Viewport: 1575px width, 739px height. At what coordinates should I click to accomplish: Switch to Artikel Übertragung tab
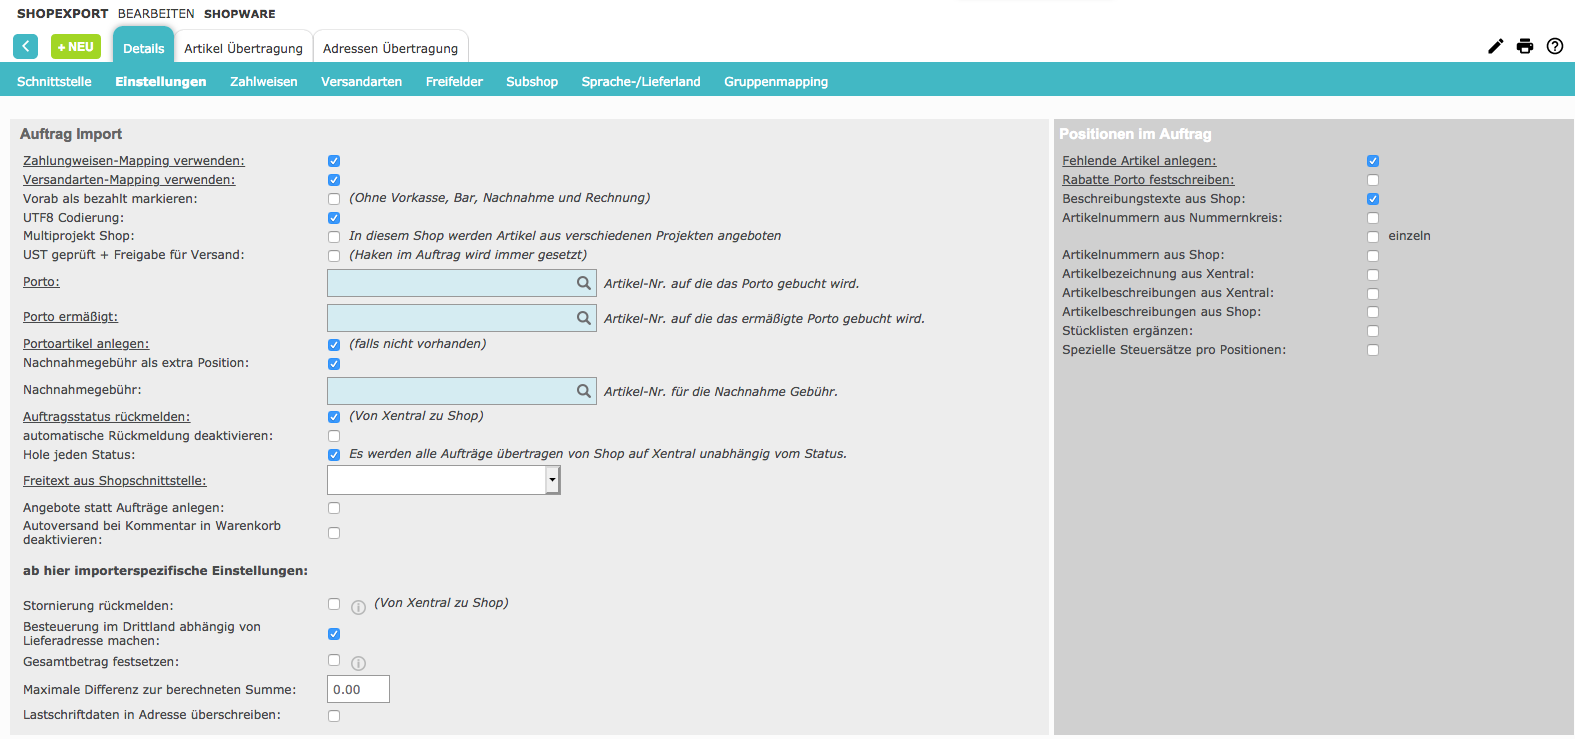243,48
